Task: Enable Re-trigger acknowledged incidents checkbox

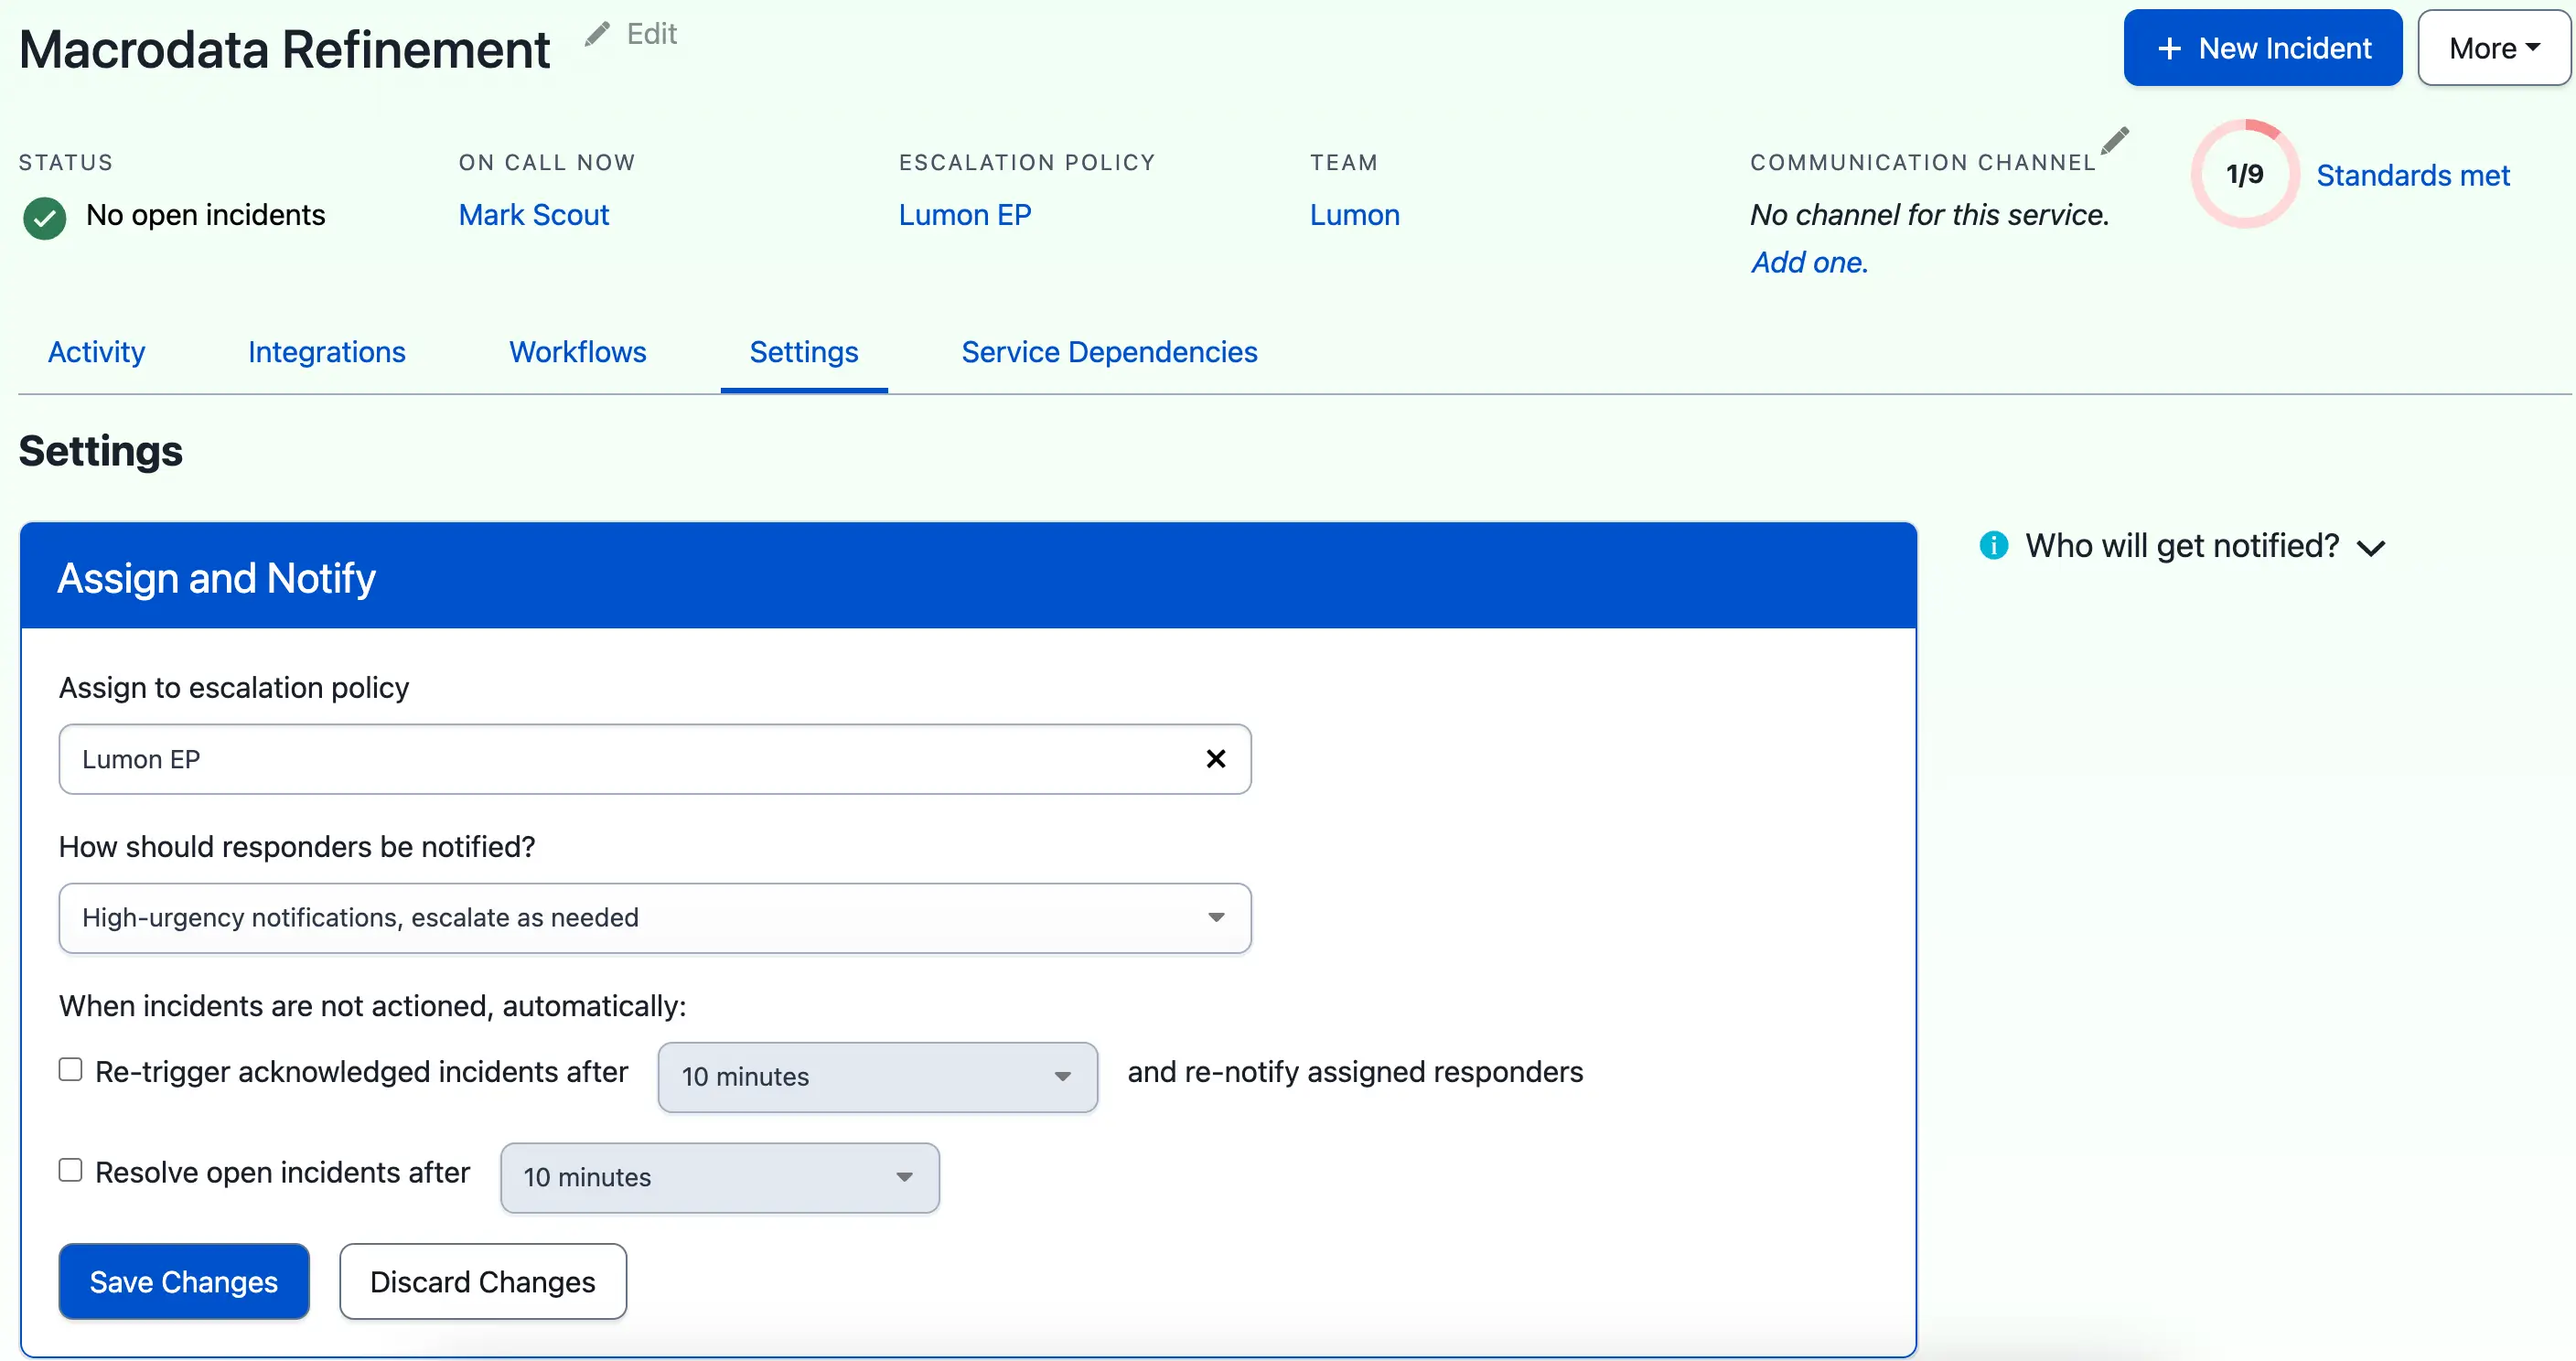Action: coord(71,1070)
